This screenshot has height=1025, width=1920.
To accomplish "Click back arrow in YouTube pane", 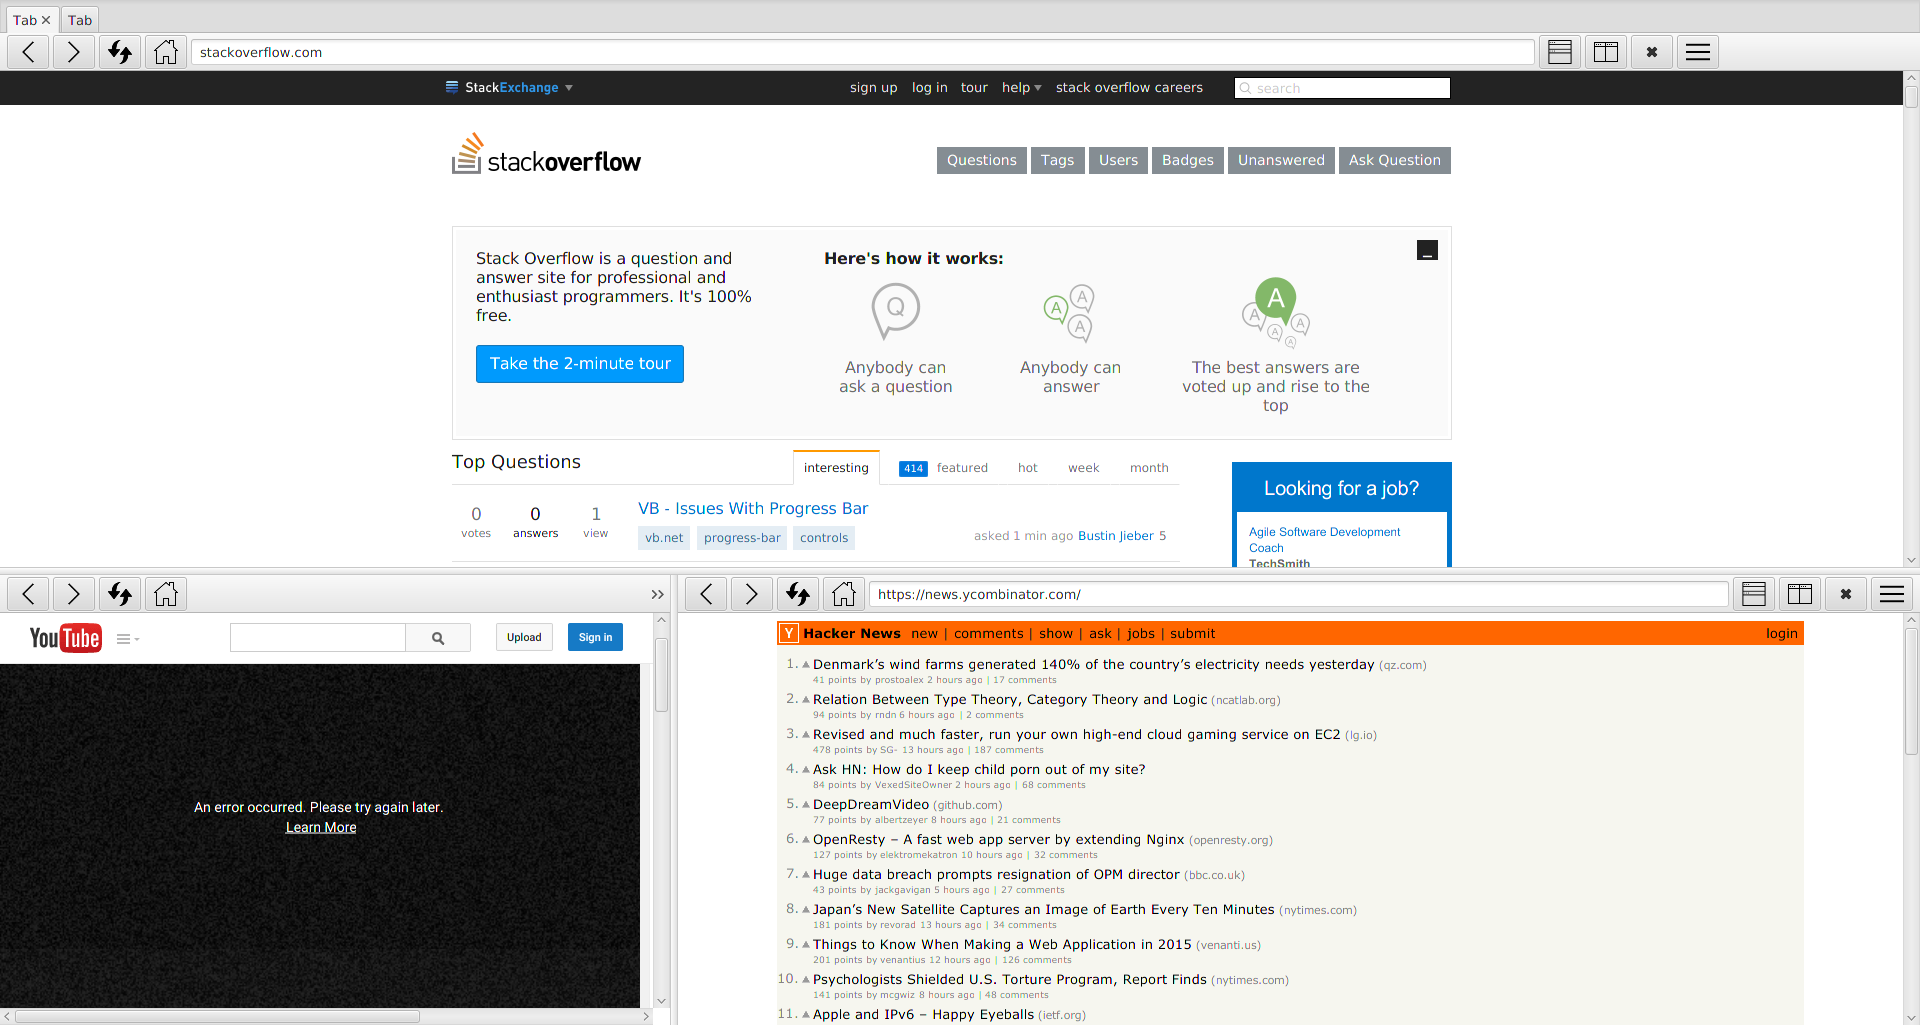I will 28,594.
